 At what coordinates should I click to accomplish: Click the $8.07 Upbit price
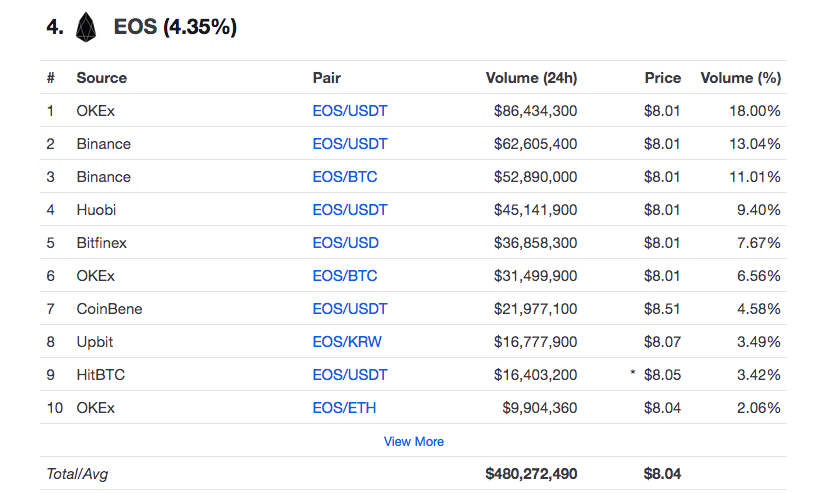tap(662, 342)
